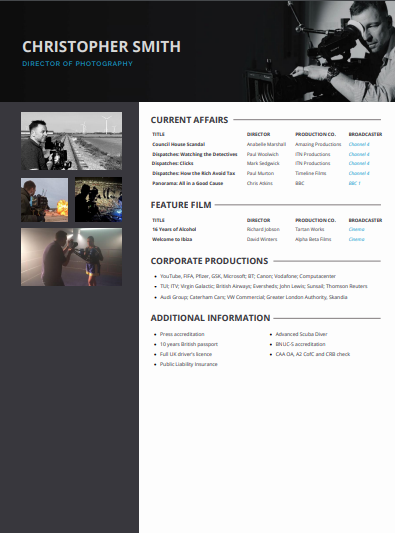
Task: Click the Cinema link for 16 Years of Alcohol
Action: tap(357, 229)
